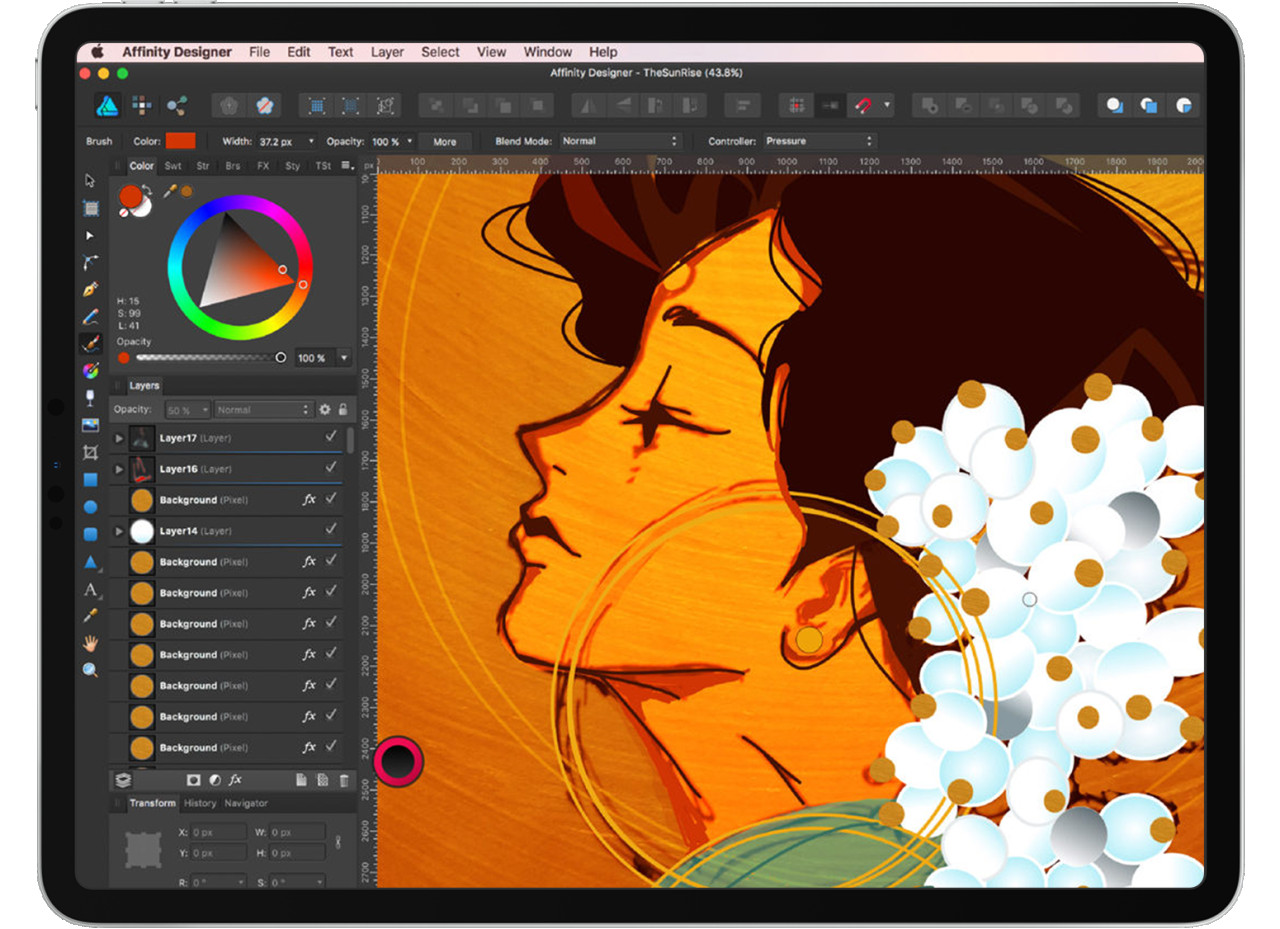Select the Fill tool color wheel
Viewport: 1280px width, 929px height.
pos(90,371)
